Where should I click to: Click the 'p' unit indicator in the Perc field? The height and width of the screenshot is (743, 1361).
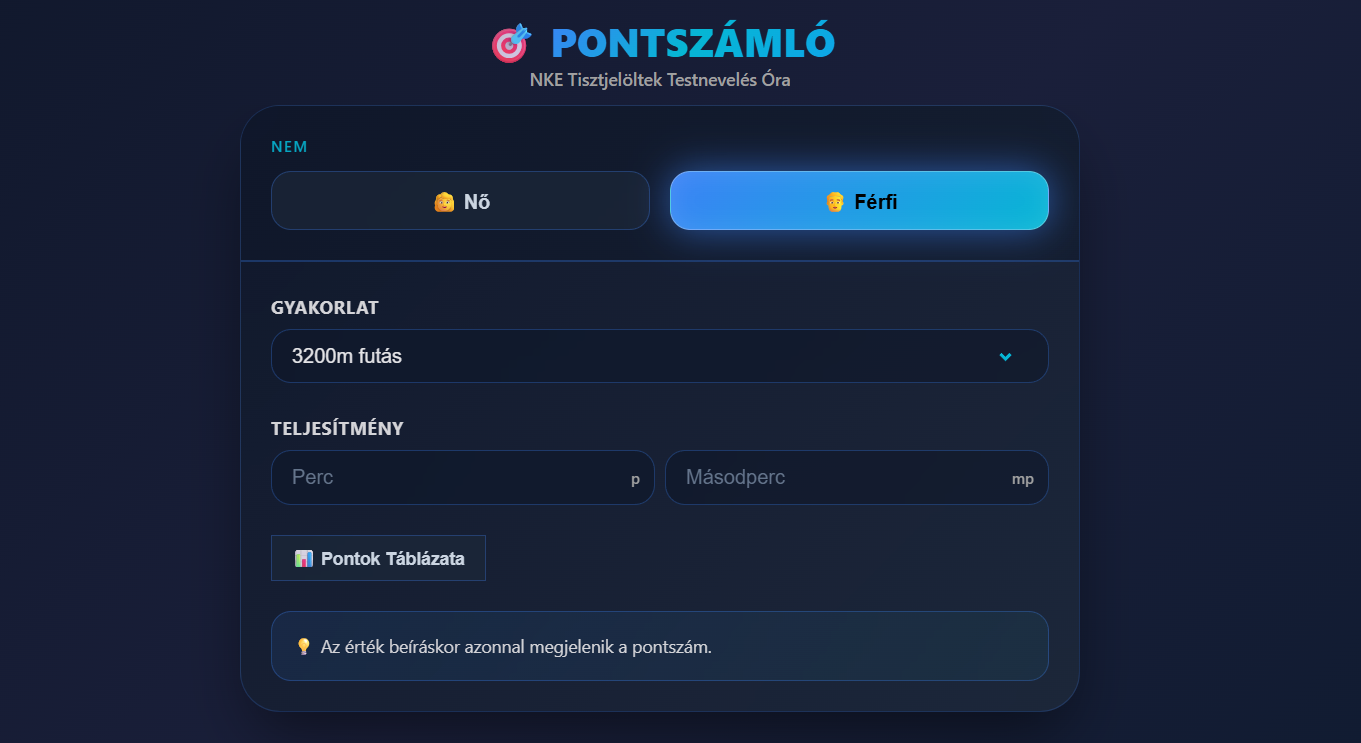pos(634,478)
